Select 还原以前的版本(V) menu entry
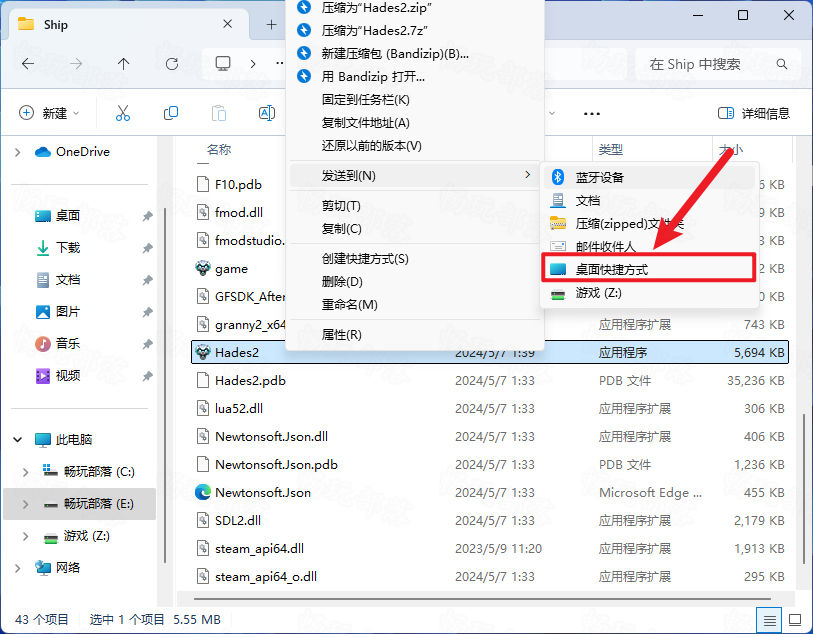The height and width of the screenshot is (634, 813). (x=415, y=146)
